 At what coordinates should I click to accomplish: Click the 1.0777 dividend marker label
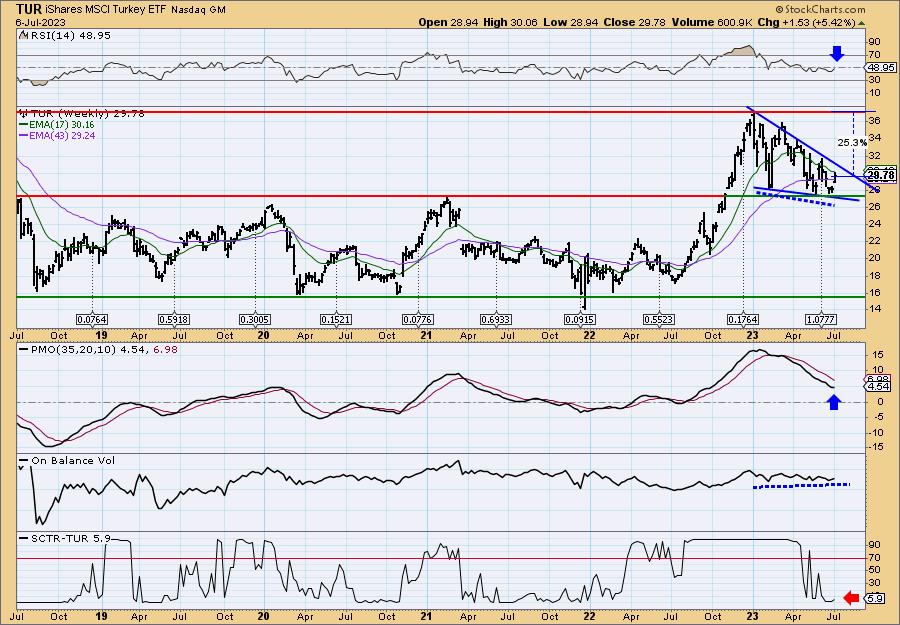(x=821, y=319)
